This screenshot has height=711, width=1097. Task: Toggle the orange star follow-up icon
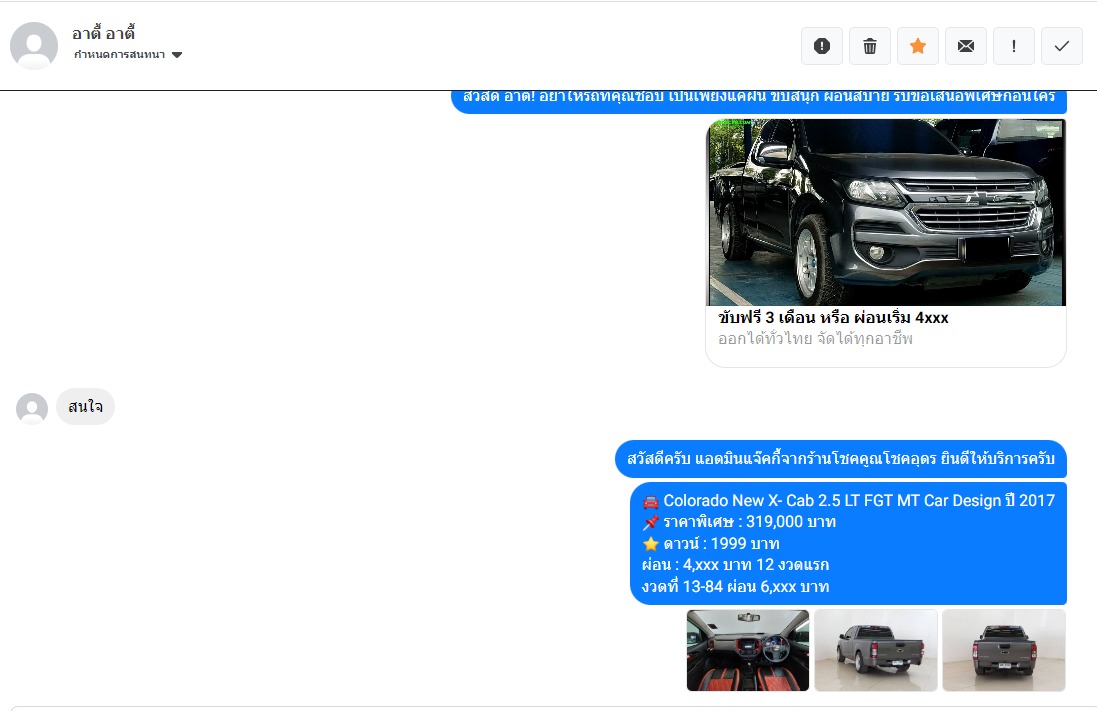click(x=918, y=46)
